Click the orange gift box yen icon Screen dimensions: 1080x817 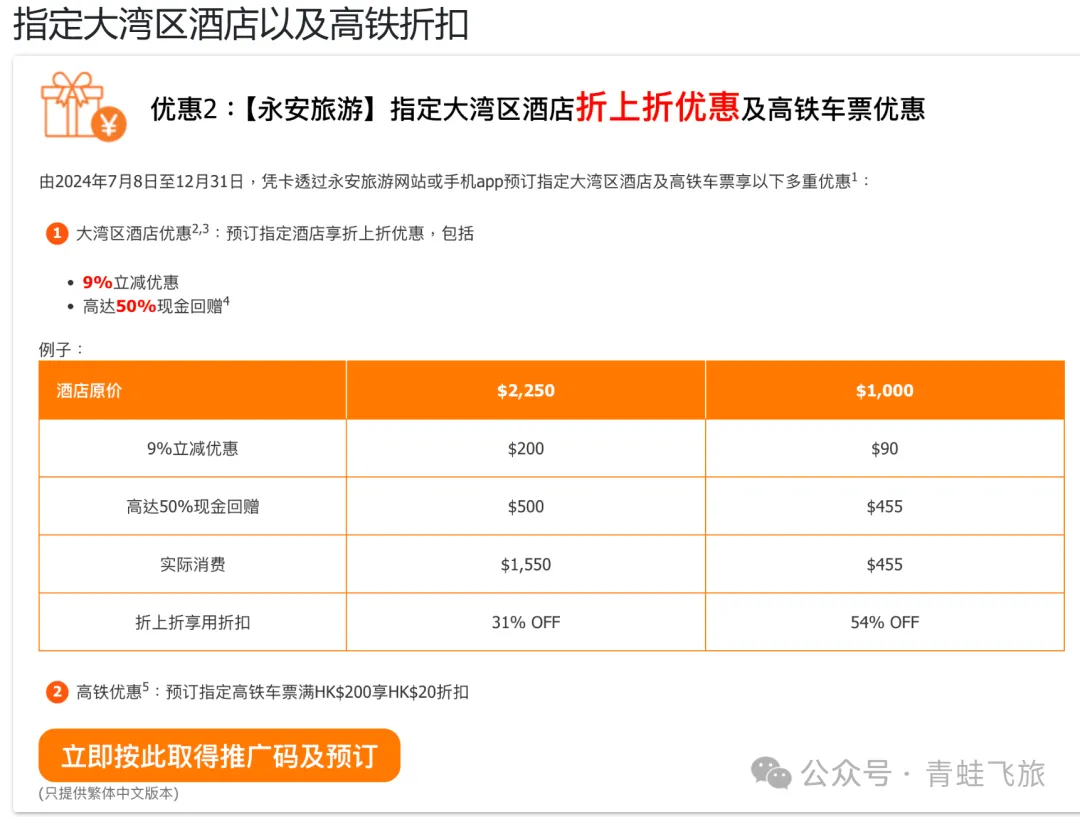click(x=83, y=107)
